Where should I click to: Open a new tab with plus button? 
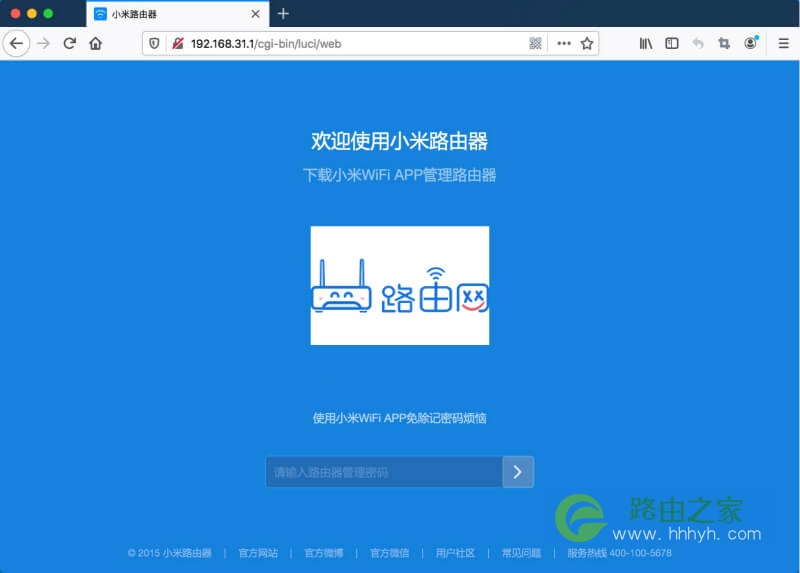tap(283, 14)
